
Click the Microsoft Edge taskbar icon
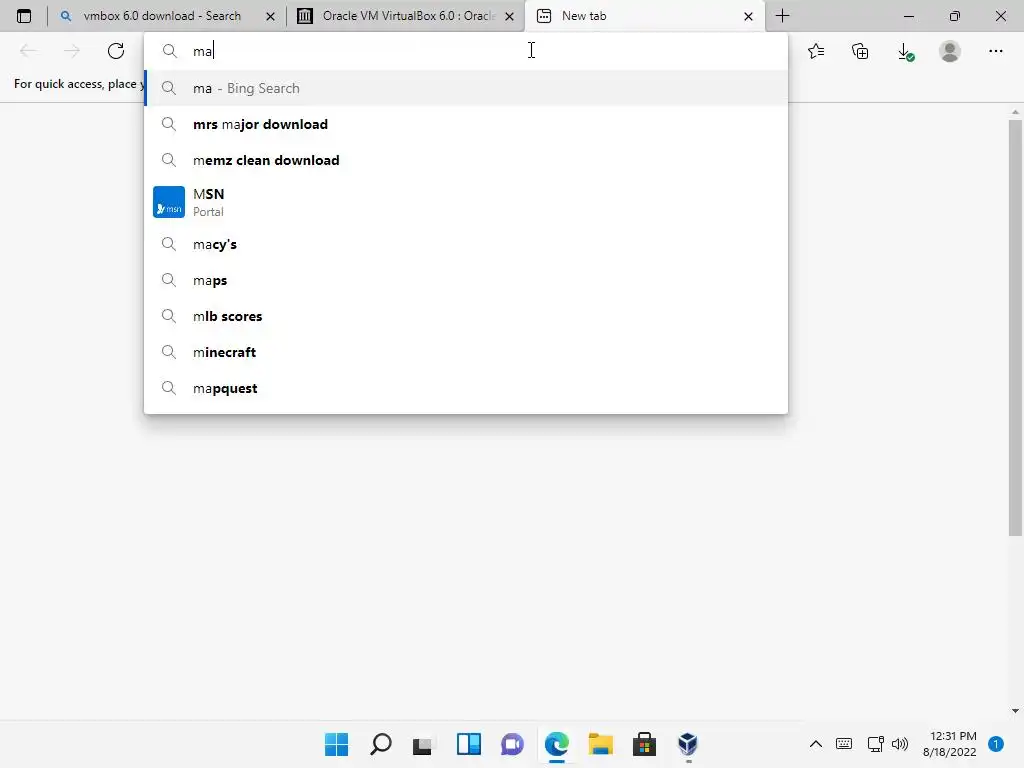(x=556, y=744)
